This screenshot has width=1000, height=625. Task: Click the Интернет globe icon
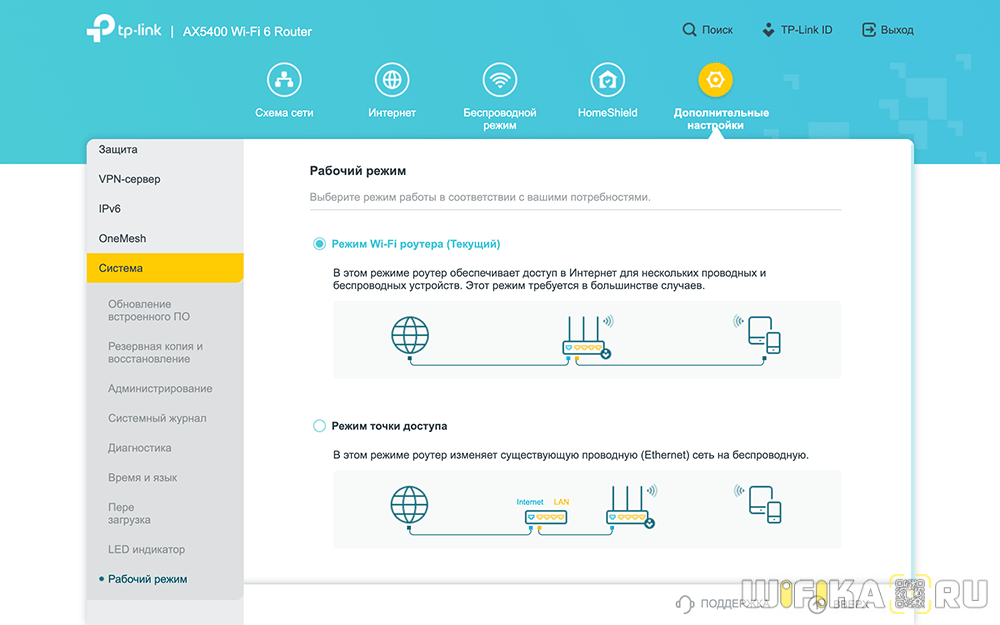(x=392, y=80)
